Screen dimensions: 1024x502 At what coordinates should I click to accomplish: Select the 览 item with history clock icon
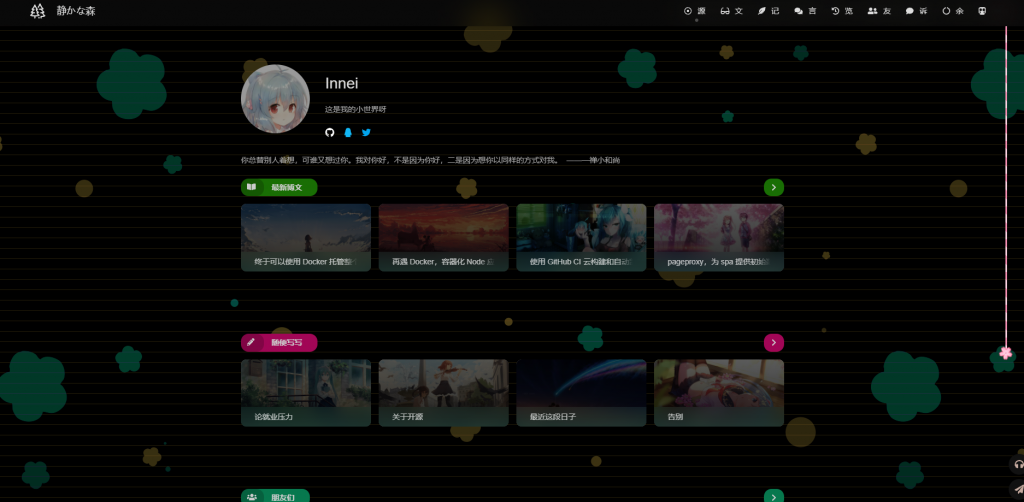coord(842,11)
